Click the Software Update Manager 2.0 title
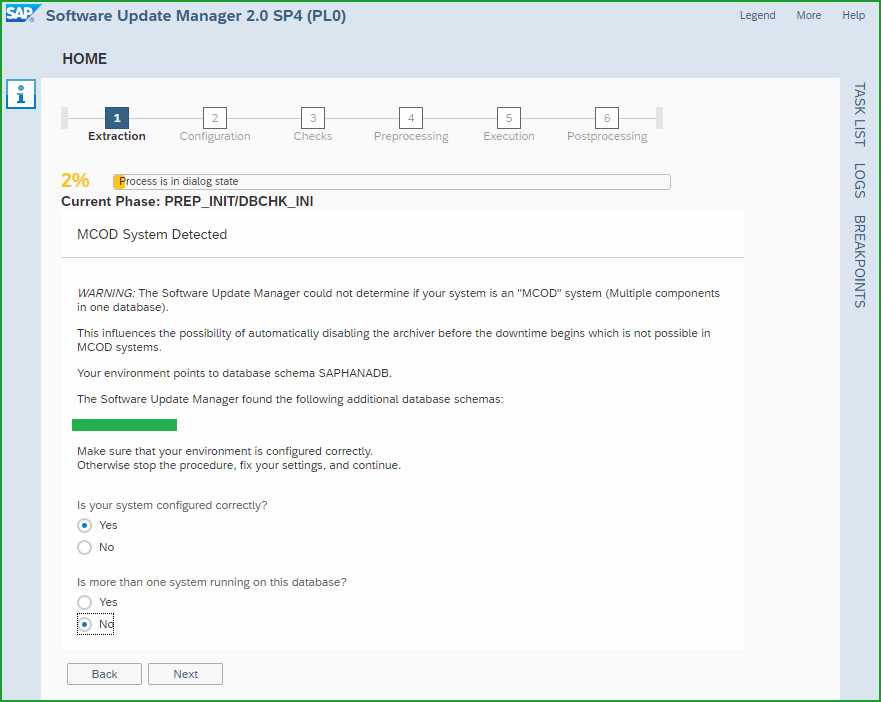The image size is (881, 702). [196, 15]
